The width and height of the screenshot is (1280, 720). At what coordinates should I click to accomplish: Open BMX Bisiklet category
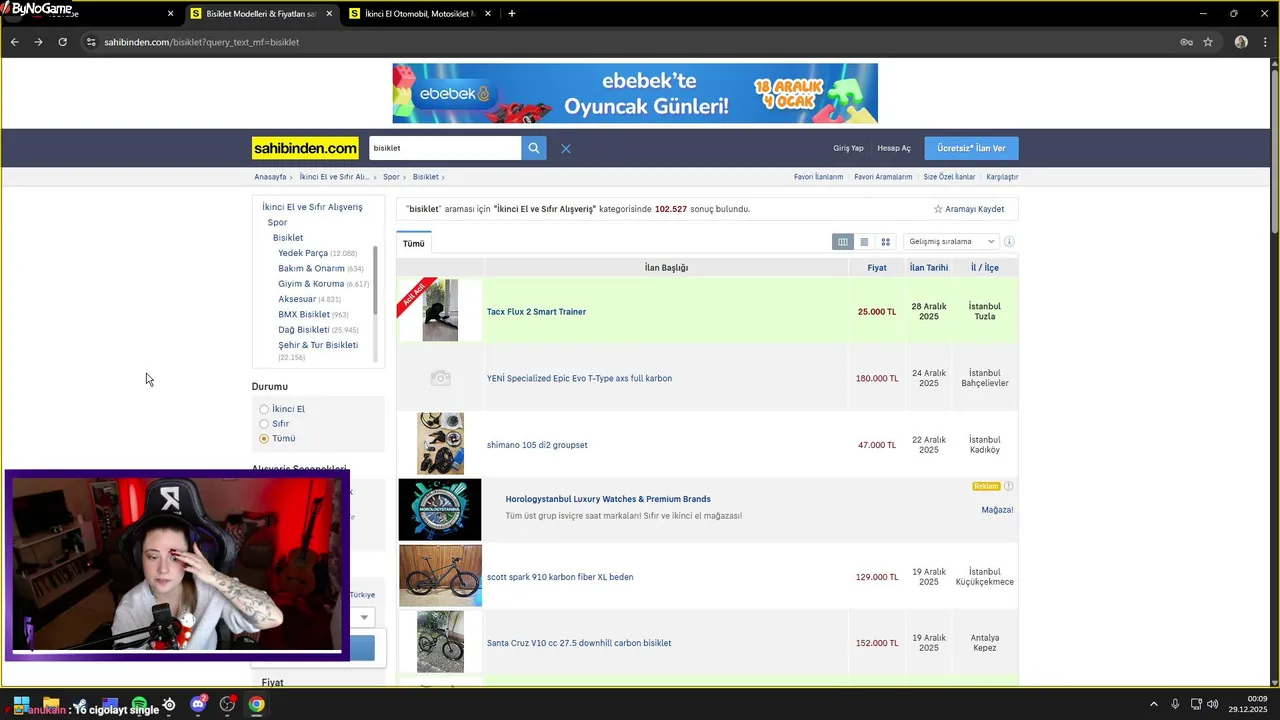304,314
